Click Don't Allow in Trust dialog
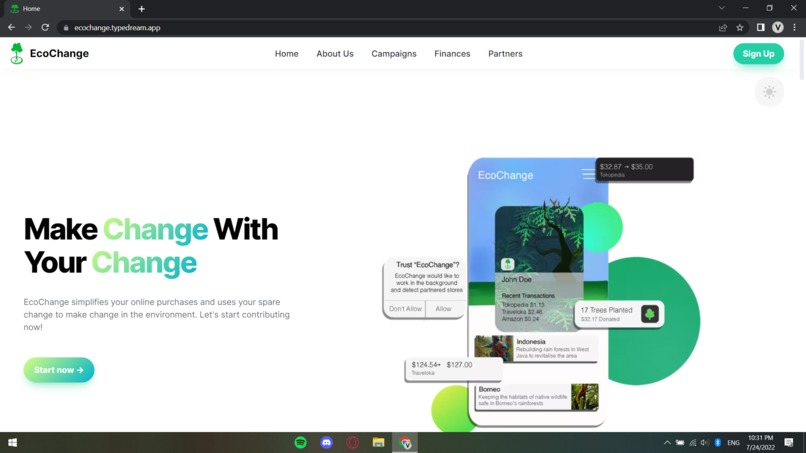This screenshot has height=453, width=806. click(405, 309)
